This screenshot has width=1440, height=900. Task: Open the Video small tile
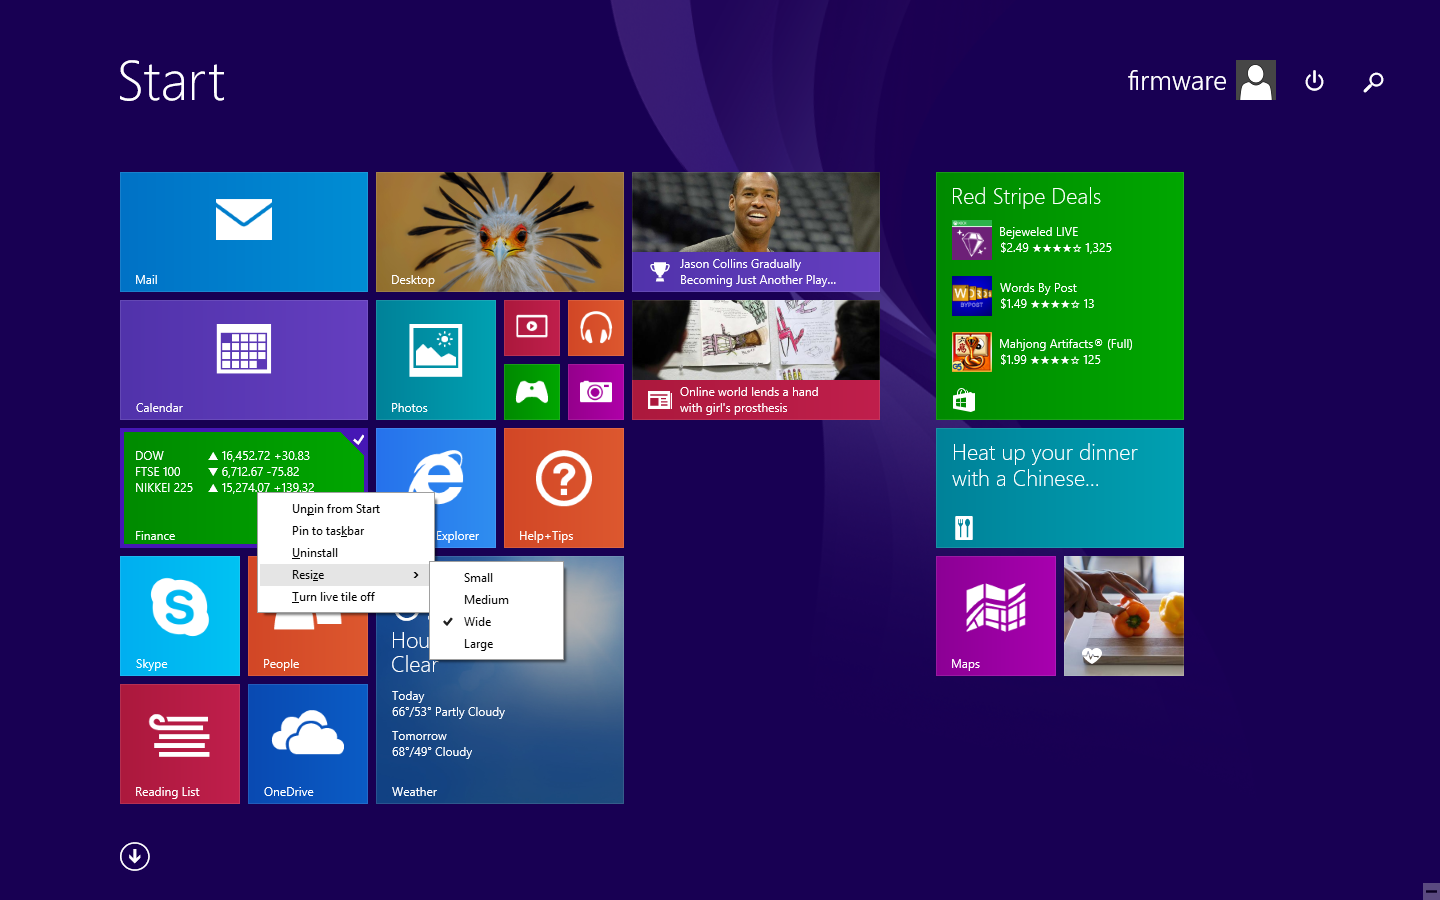coord(532,328)
